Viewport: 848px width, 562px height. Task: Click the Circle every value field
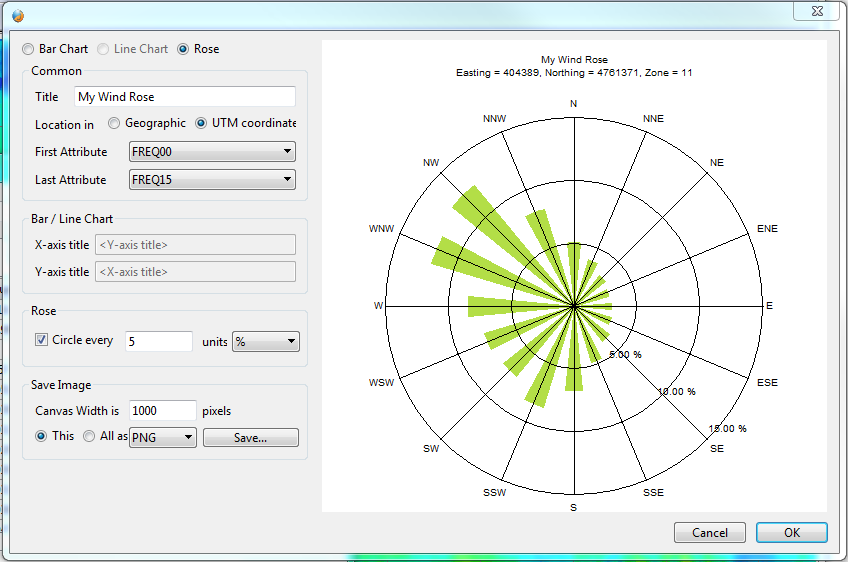click(x=157, y=341)
